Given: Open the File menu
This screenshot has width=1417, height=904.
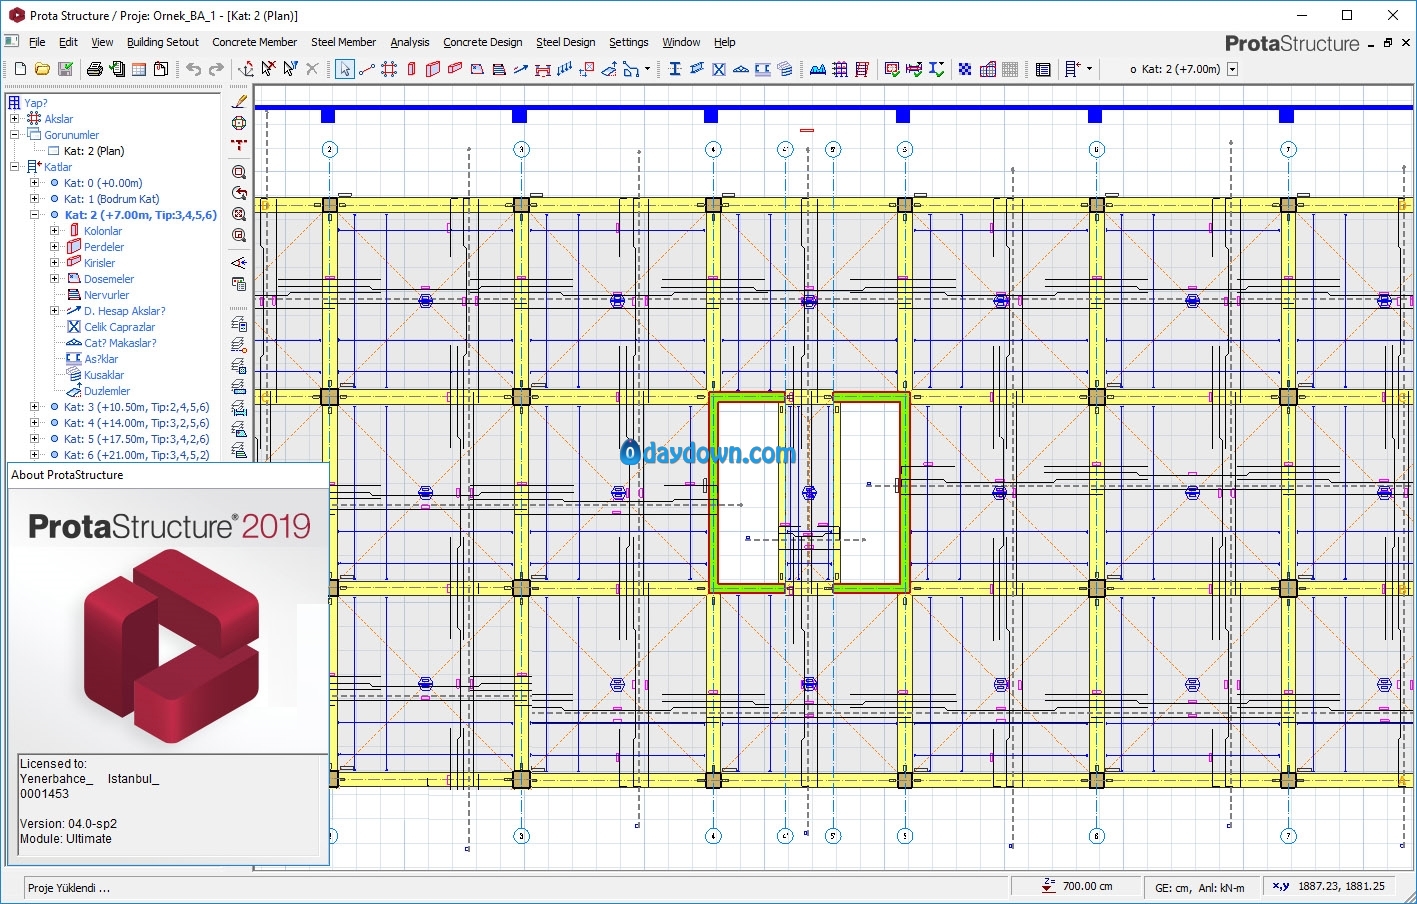Looking at the screenshot, I should (37, 42).
